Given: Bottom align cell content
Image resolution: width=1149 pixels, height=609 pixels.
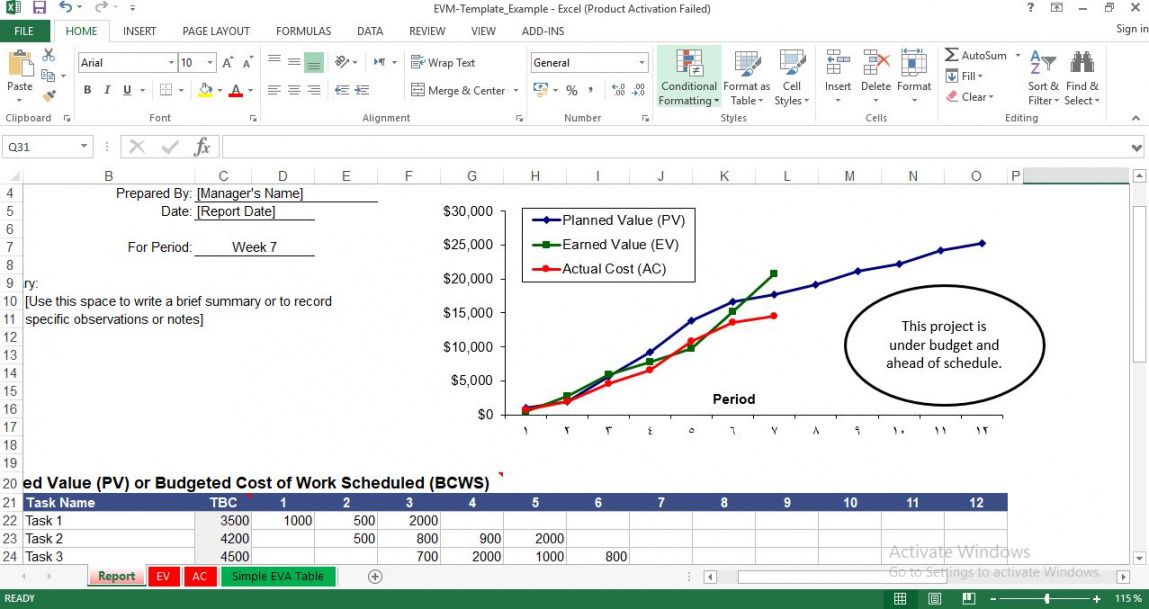Looking at the screenshot, I should pos(314,62).
